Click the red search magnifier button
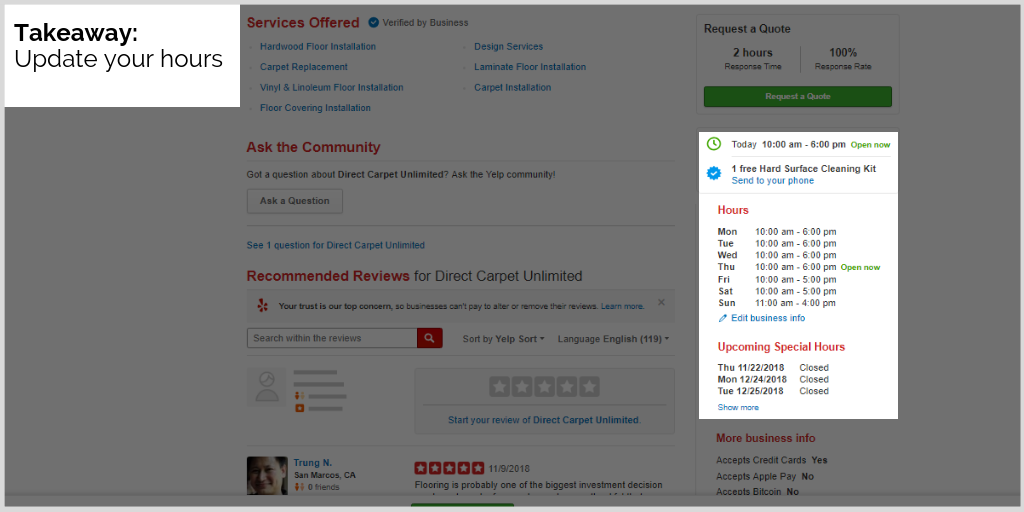1024x512 pixels. [430, 338]
